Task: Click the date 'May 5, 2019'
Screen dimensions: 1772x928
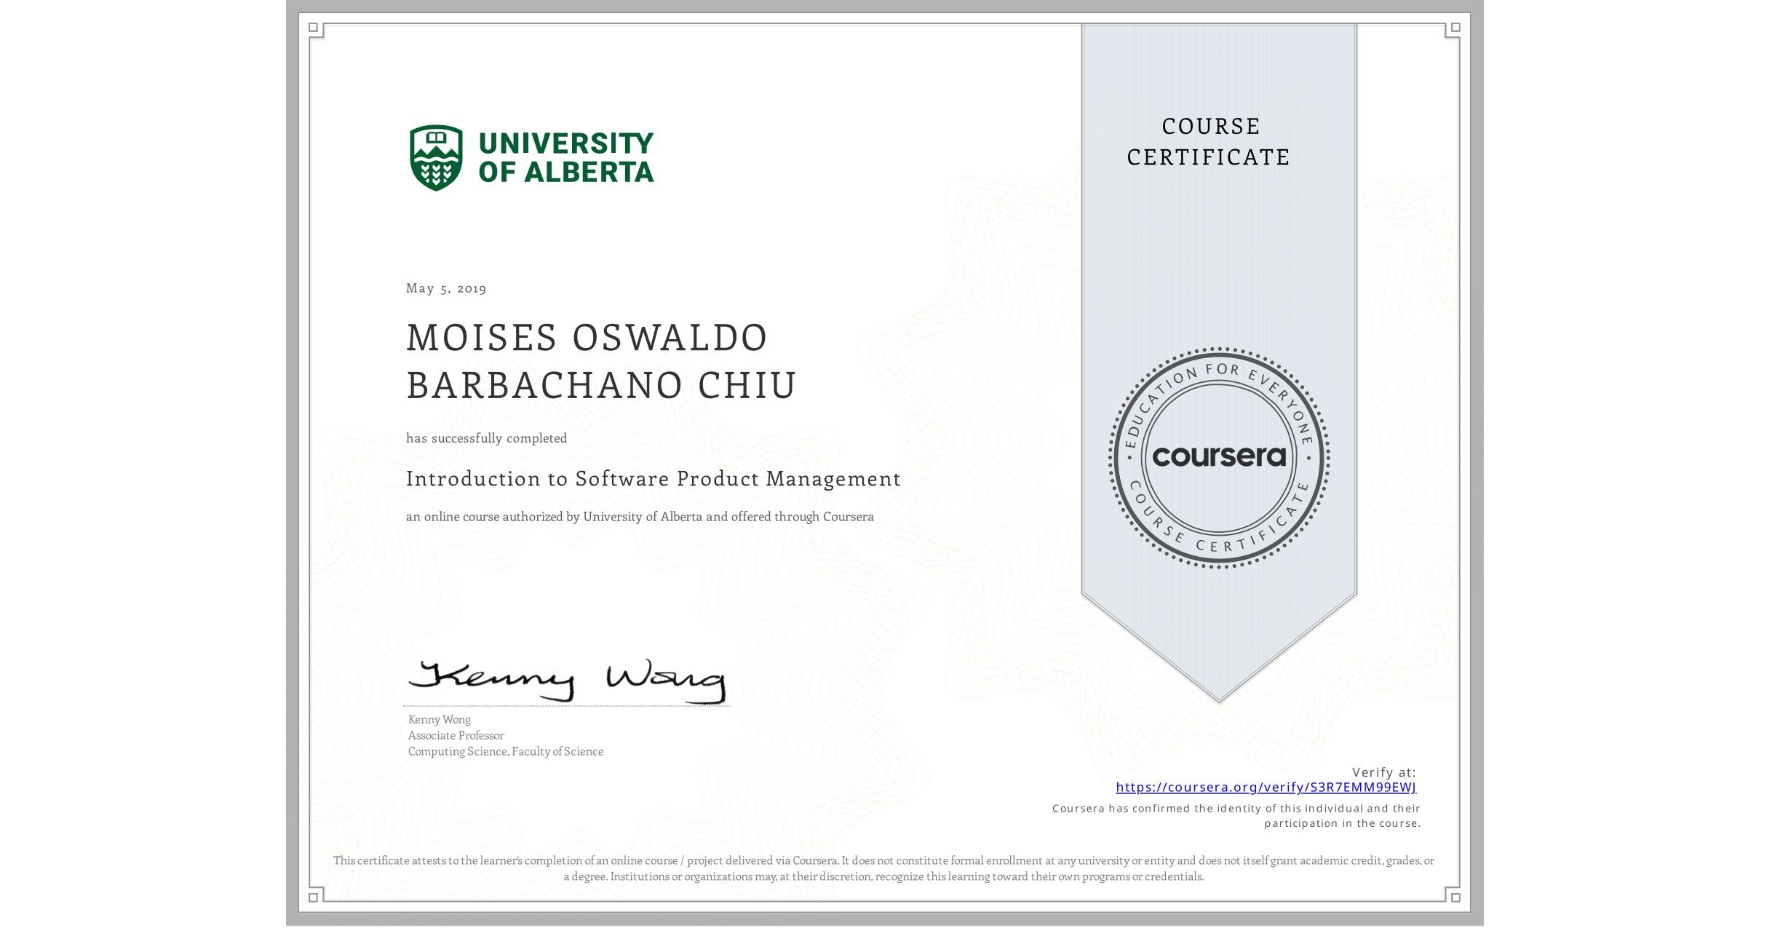Action: coord(446,288)
